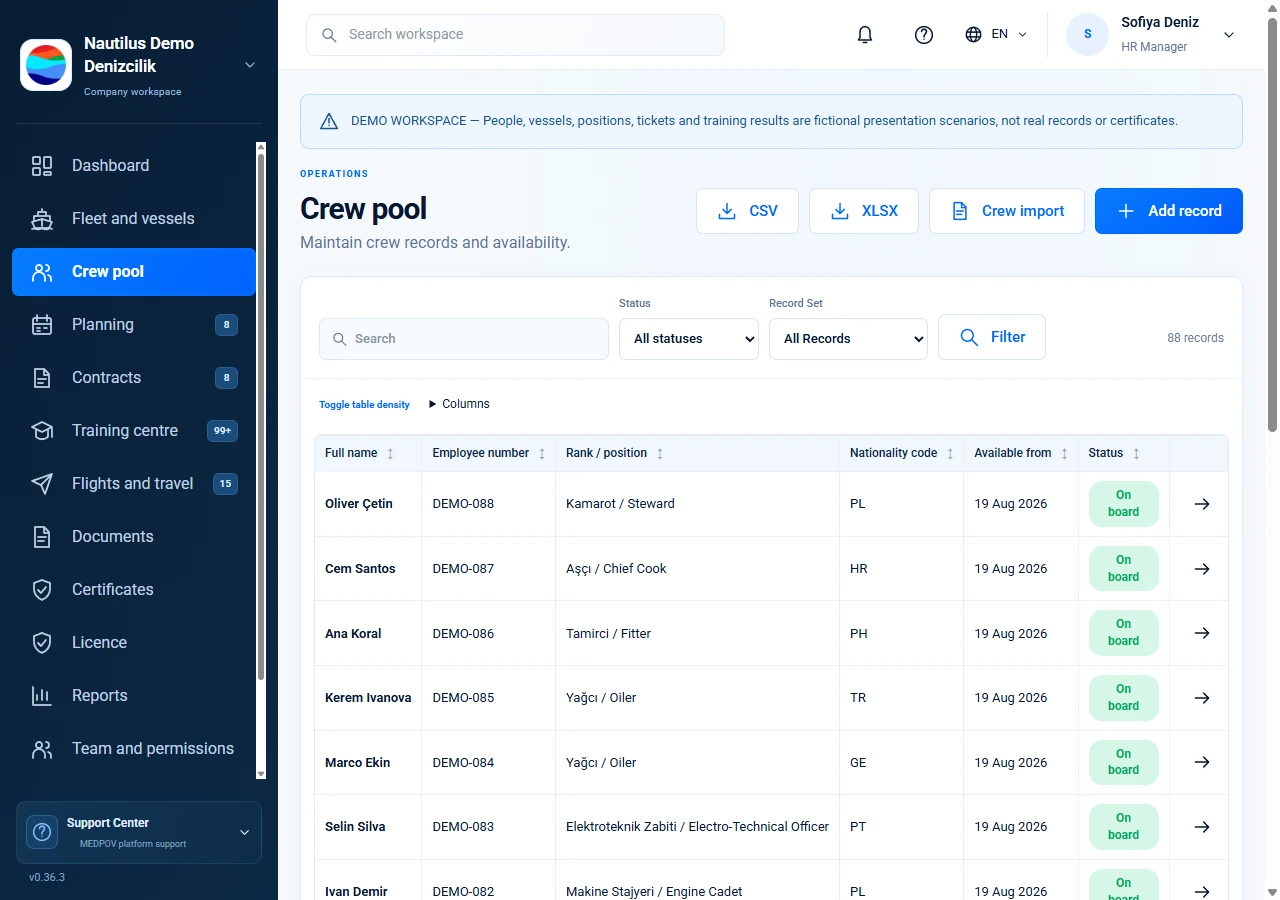Open Sofiya Deniz user menu
Viewport: 1280px width, 900px height.
[1151, 35]
